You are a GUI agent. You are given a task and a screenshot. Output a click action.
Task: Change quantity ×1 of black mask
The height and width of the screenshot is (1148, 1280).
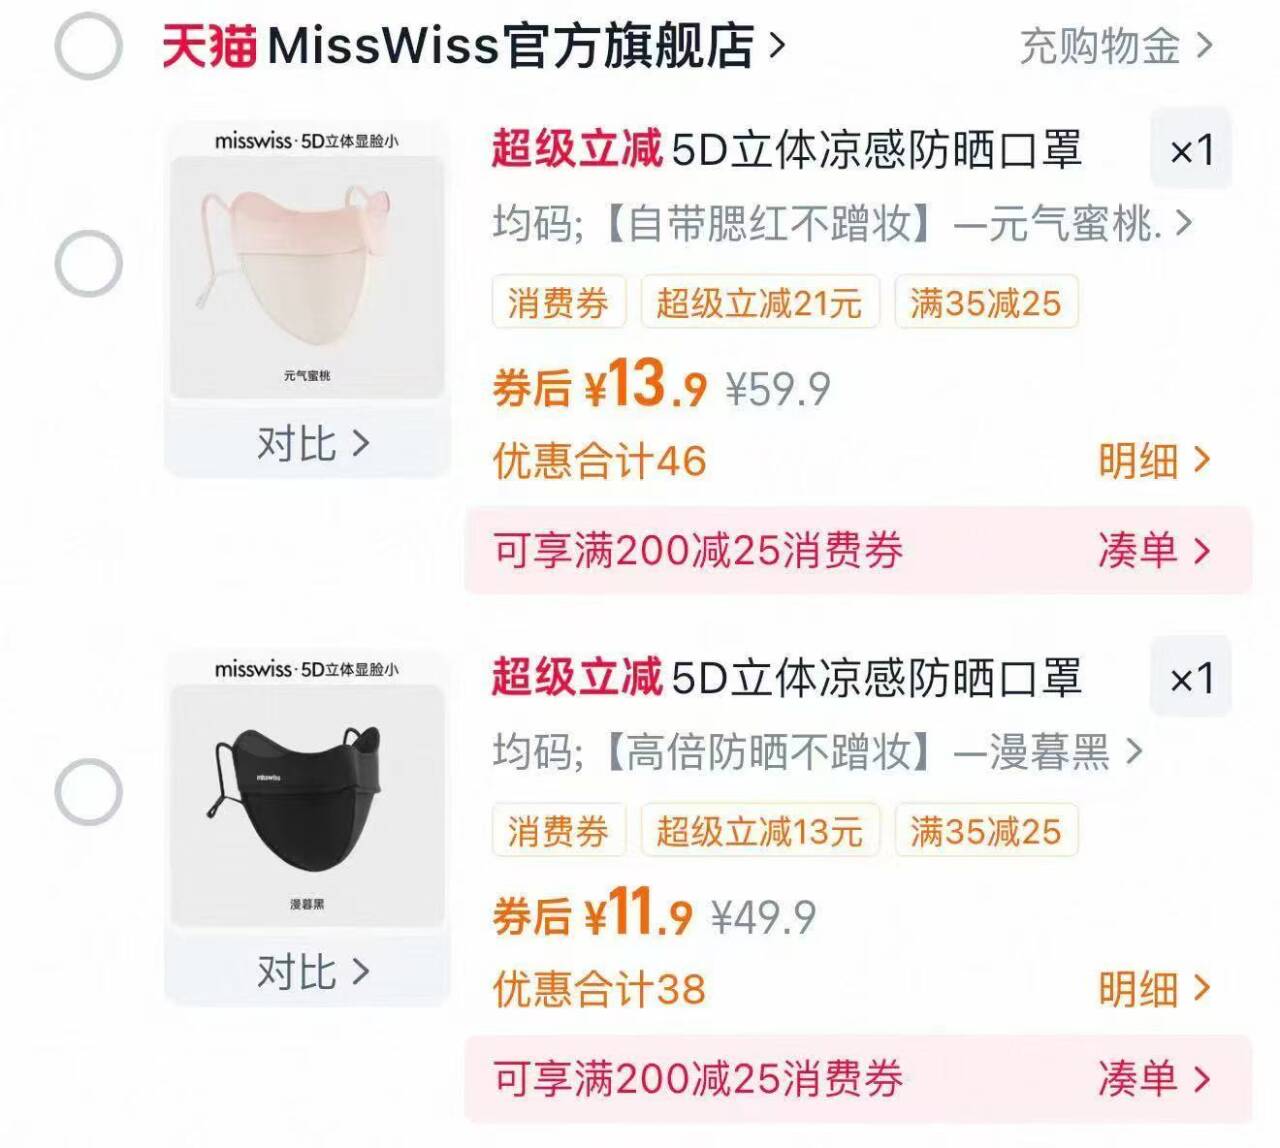[1191, 679]
